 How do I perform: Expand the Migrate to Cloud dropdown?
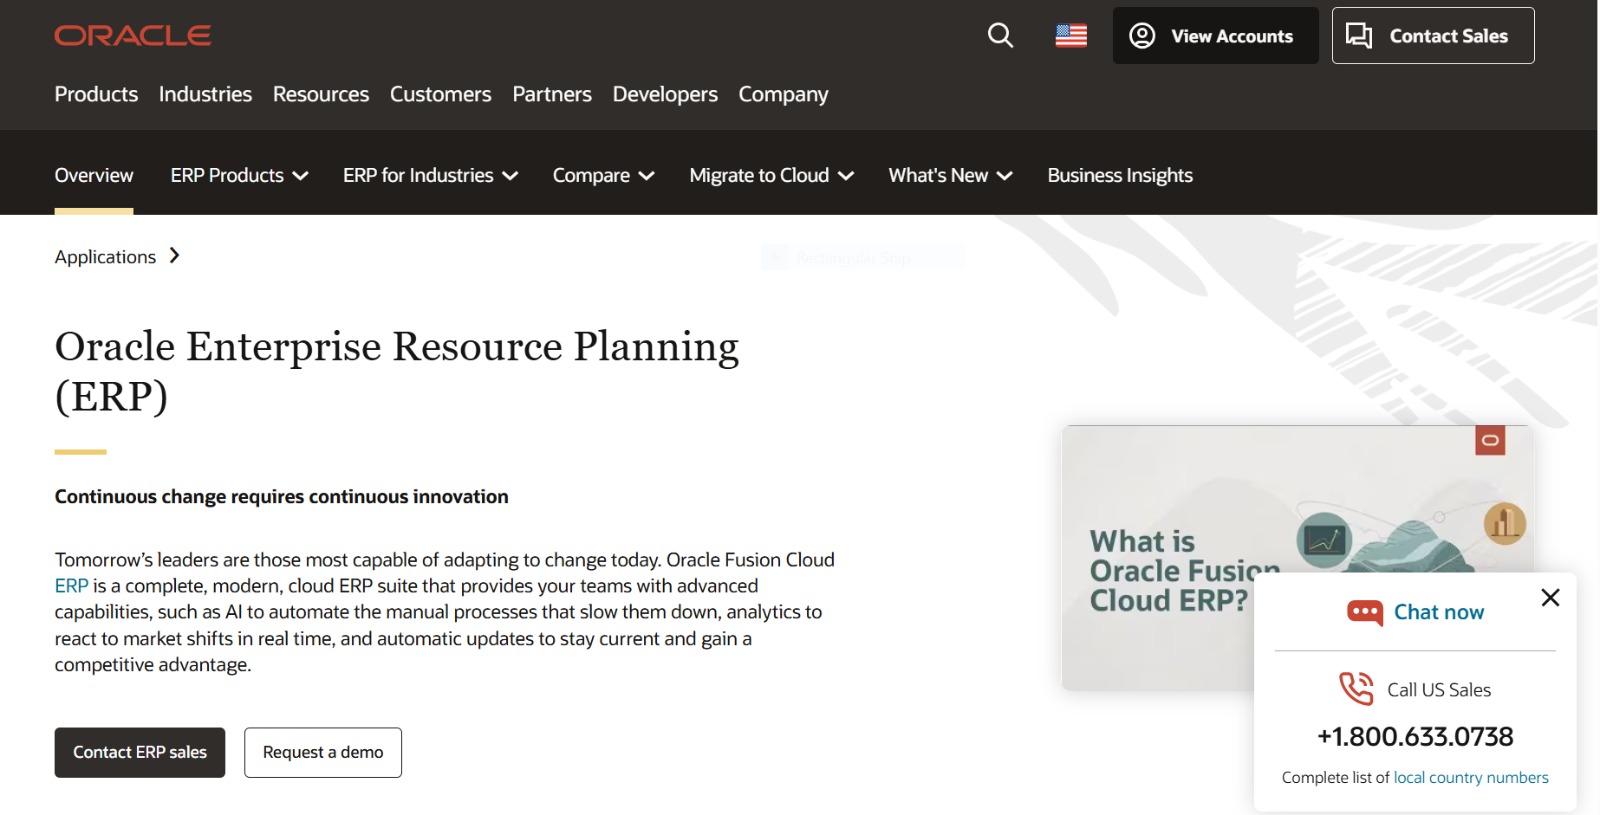pyautogui.click(x=771, y=175)
